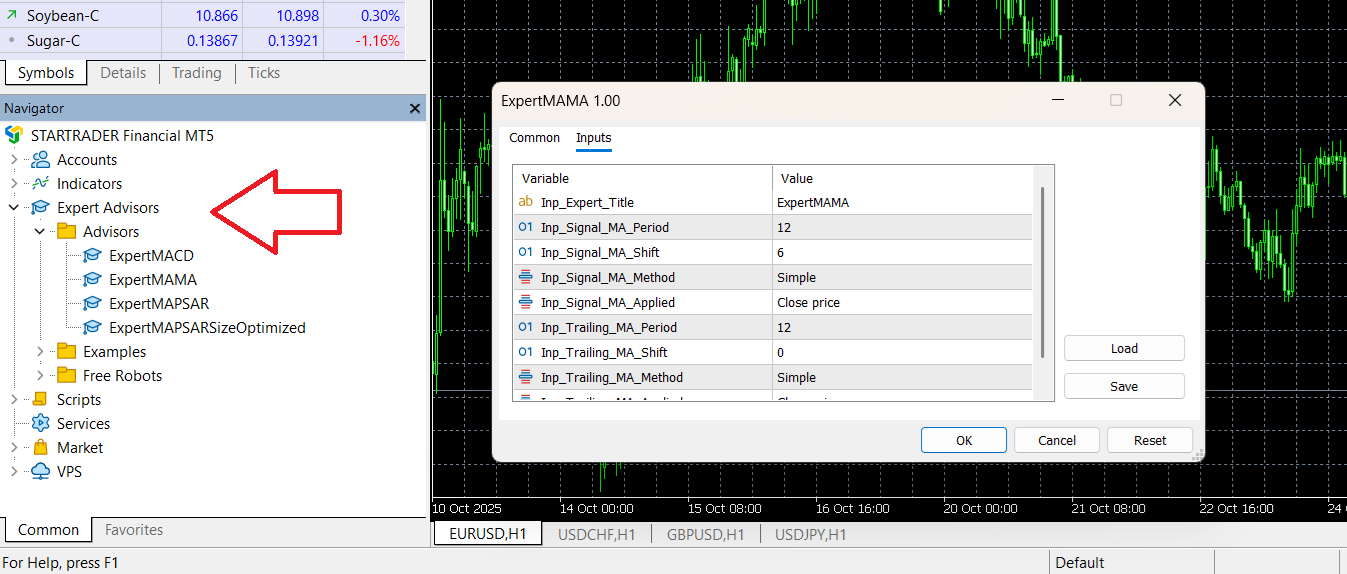Click the Market shopping bag icon
Image resolution: width=1347 pixels, height=574 pixels.
[x=41, y=447]
